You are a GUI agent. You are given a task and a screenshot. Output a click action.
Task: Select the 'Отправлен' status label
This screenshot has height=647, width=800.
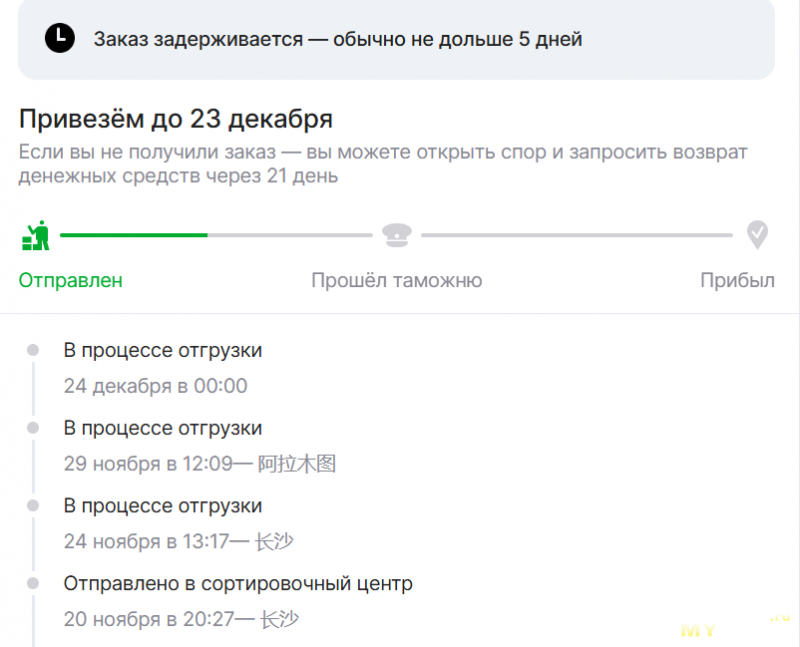[x=71, y=280]
